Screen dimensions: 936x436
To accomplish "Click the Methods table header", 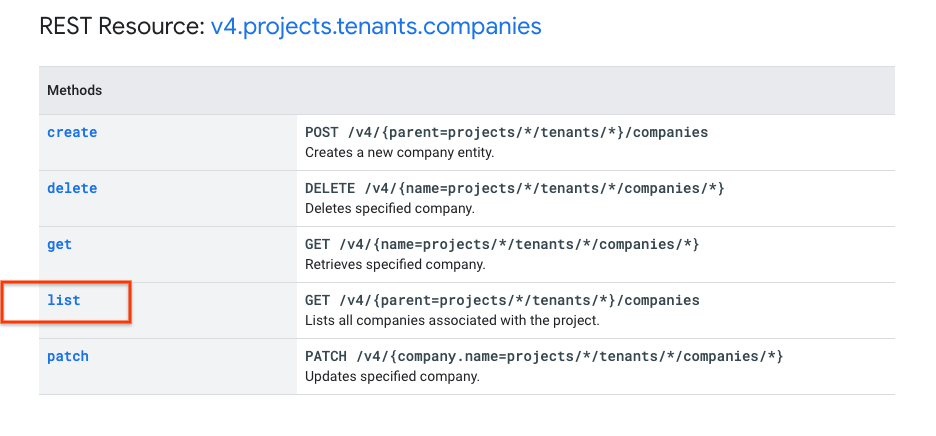I will 75,90.
